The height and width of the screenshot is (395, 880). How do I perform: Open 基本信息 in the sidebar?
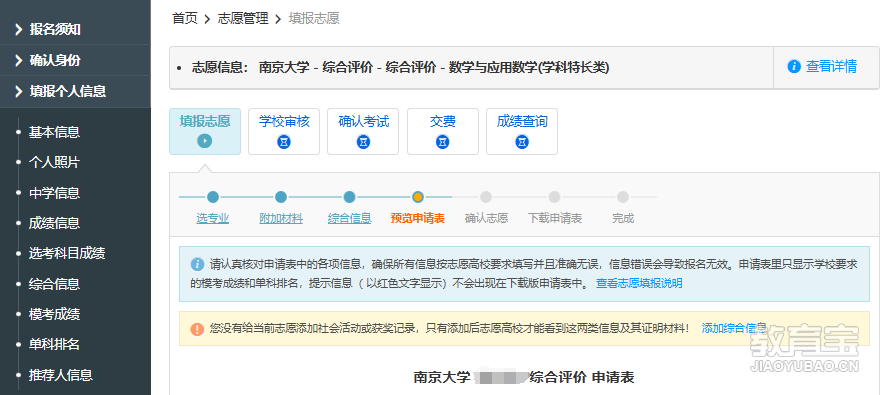(54, 132)
